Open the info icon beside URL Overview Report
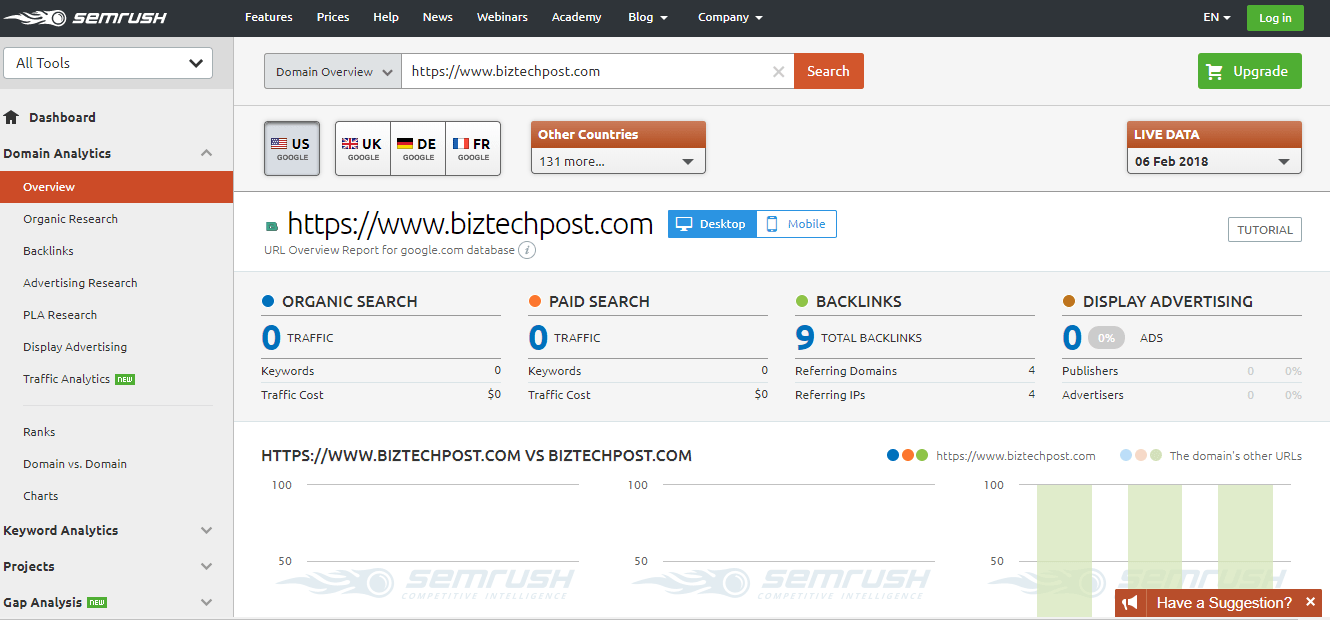This screenshot has height=620, width=1330. [x=527, y=250]
